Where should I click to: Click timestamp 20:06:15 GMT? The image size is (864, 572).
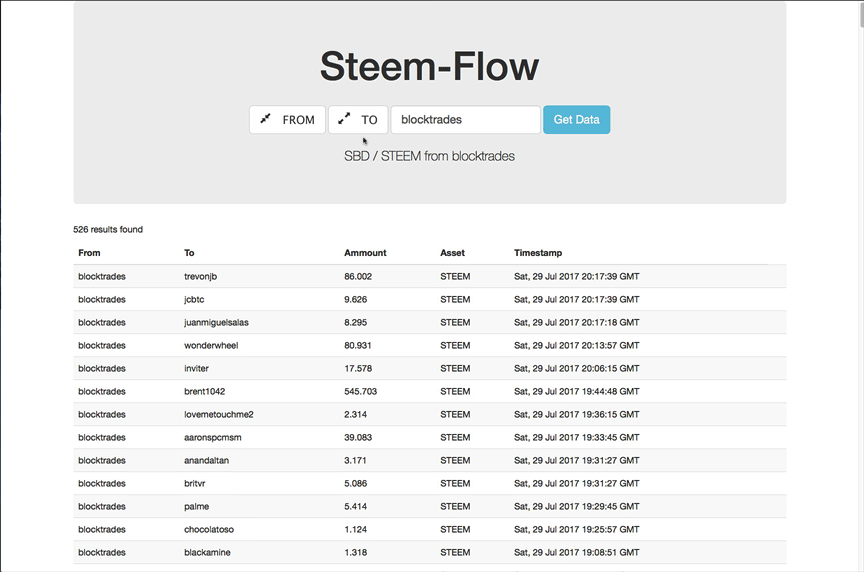[576, 368]
